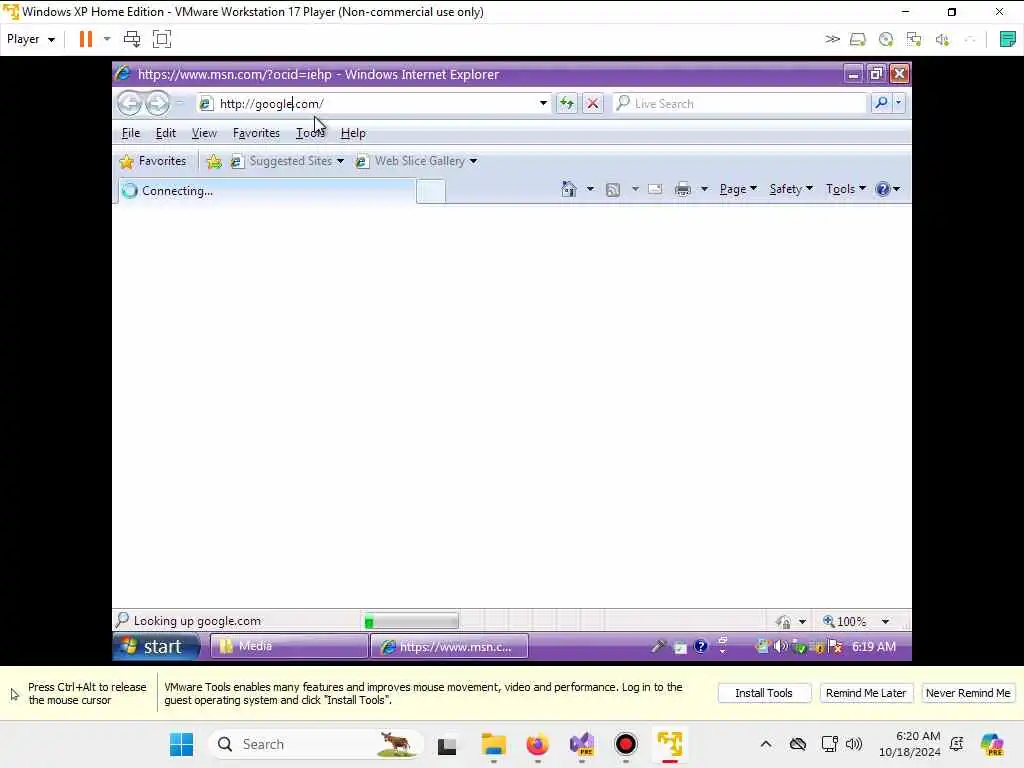Open a new tab with the blank tab button
The height and width of the screenshot is (768, 1024).
[431, 191]
